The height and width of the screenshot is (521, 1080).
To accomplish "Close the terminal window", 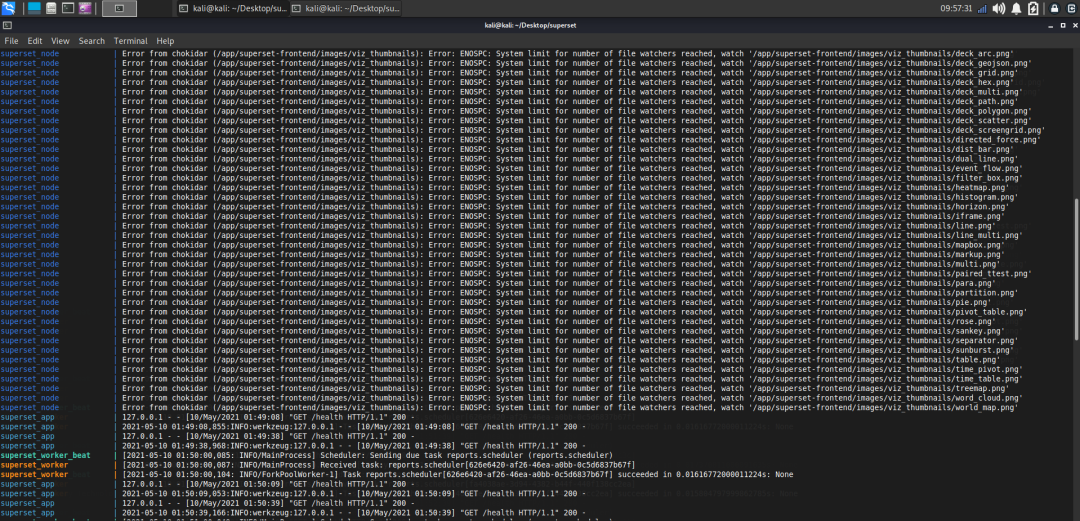I will click(1075, 25).
